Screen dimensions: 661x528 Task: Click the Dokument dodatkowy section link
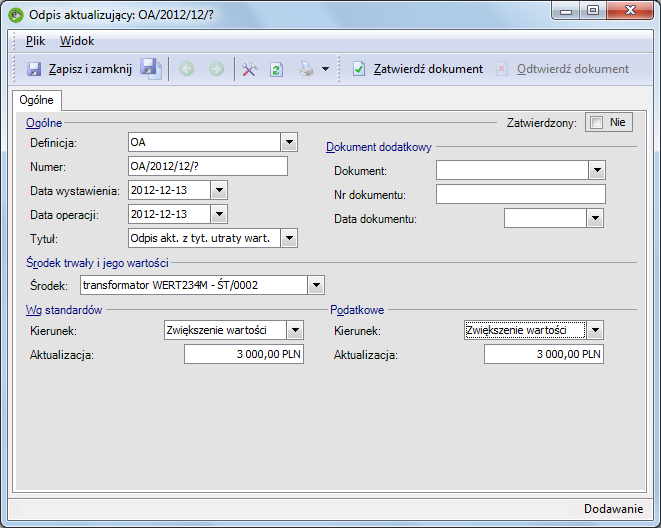pos(379,147)
